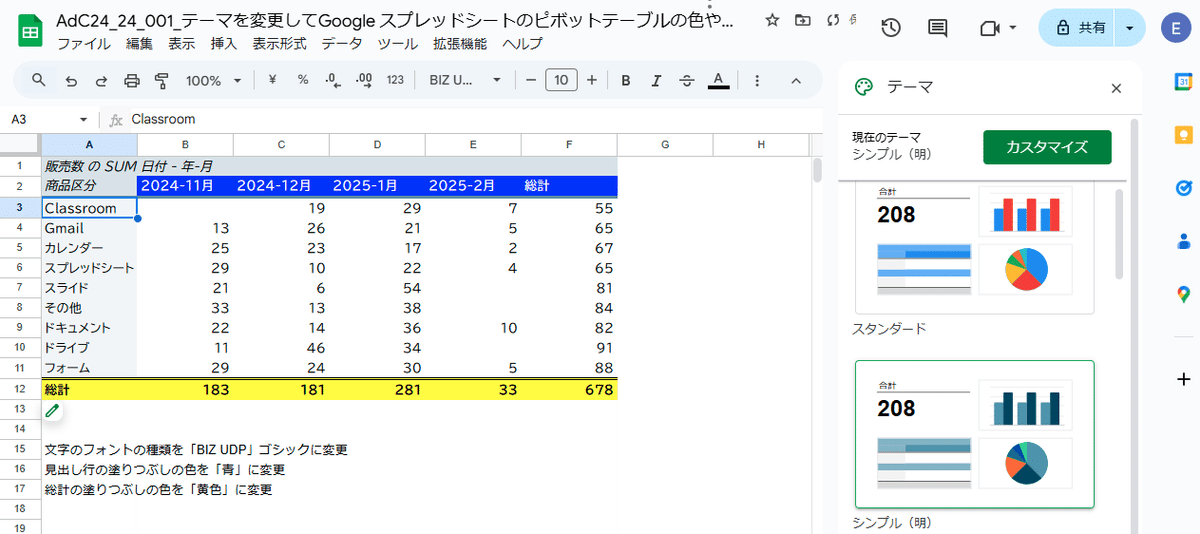Image resolution: width=1200 pixels, height=534 pixels.
Task: Select the スタンダード theme thumbnail
Action: (x=974, y=248)
